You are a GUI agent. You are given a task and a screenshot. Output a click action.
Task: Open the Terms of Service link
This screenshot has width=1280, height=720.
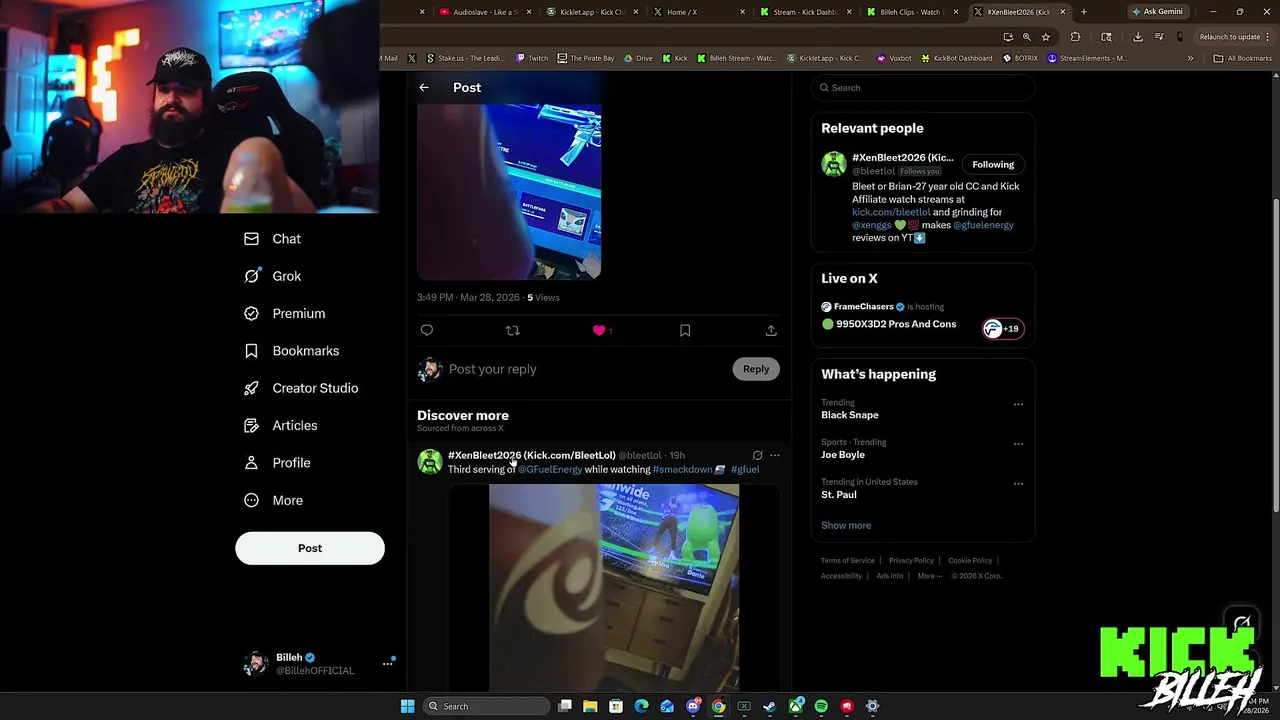point(848,561)
